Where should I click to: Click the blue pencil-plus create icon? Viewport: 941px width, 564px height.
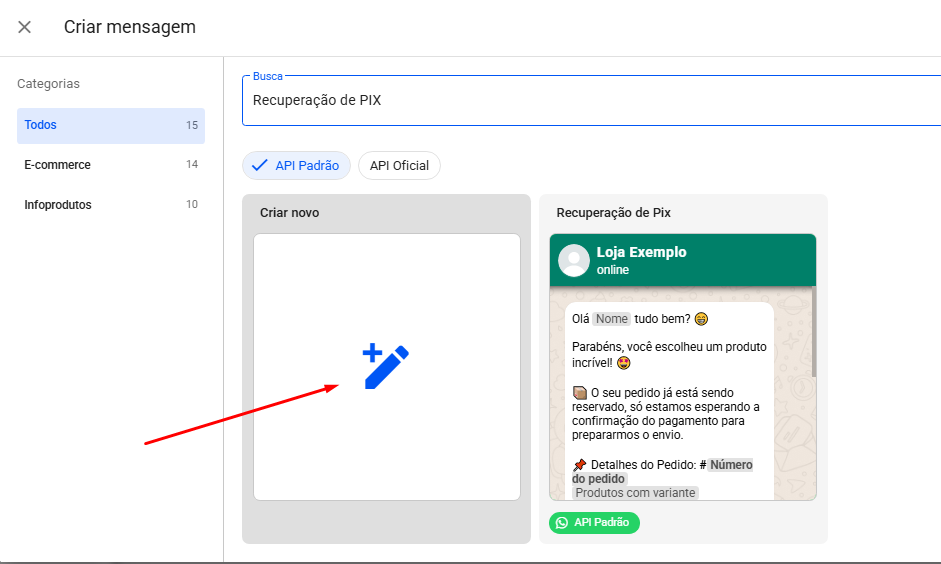[386, 366]
